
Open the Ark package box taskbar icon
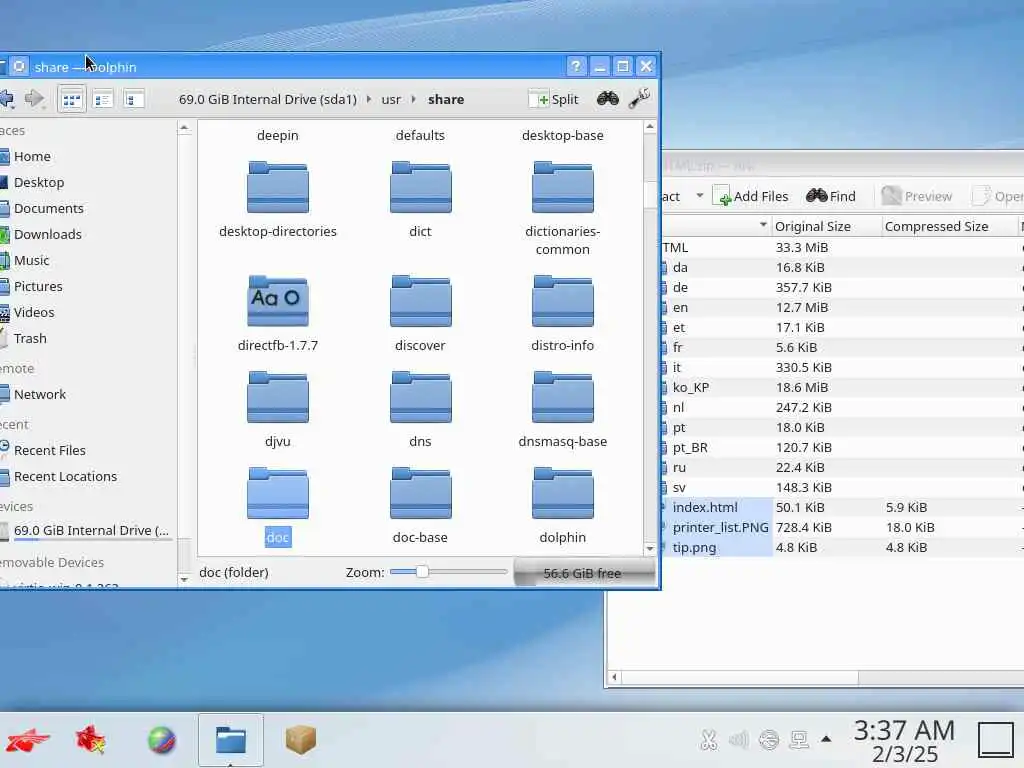click(300, 739)
